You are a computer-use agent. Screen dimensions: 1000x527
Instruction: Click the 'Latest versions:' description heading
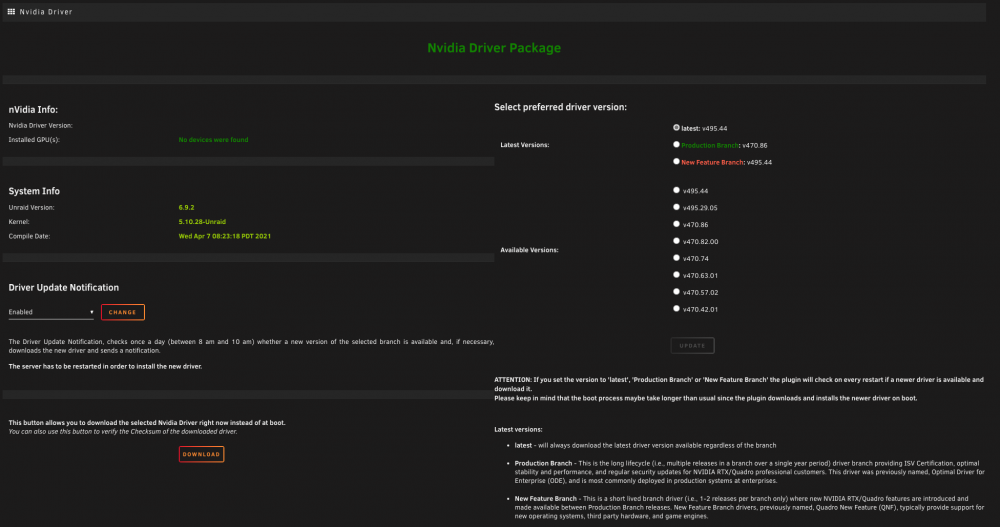pyautogui.click(x=518, y=429)
